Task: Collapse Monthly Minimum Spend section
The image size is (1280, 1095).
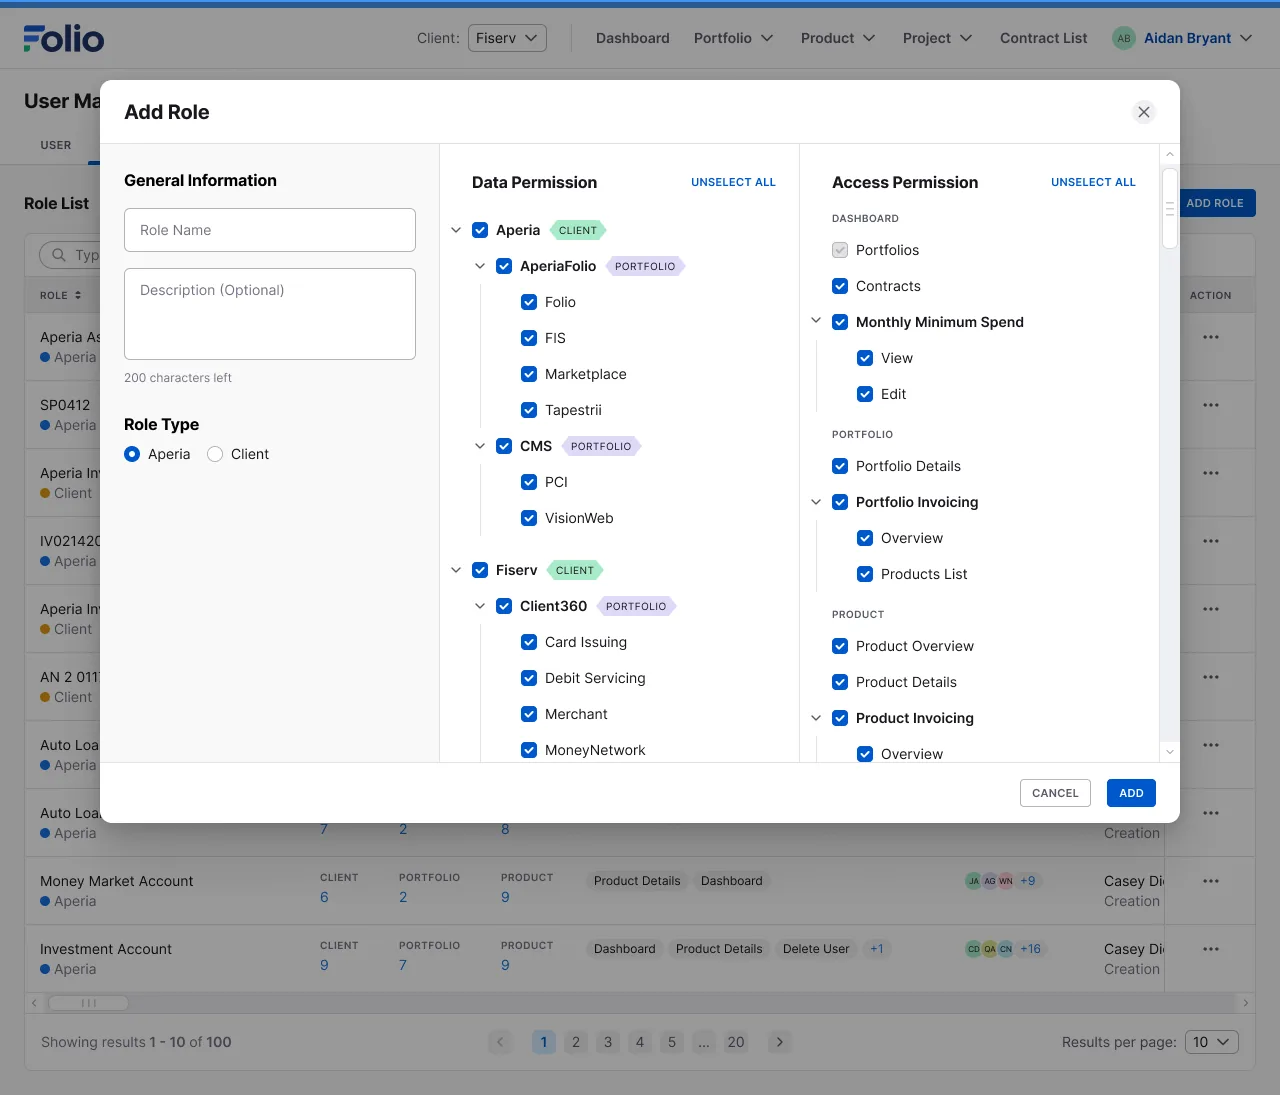Action: (x=816, y=321)
